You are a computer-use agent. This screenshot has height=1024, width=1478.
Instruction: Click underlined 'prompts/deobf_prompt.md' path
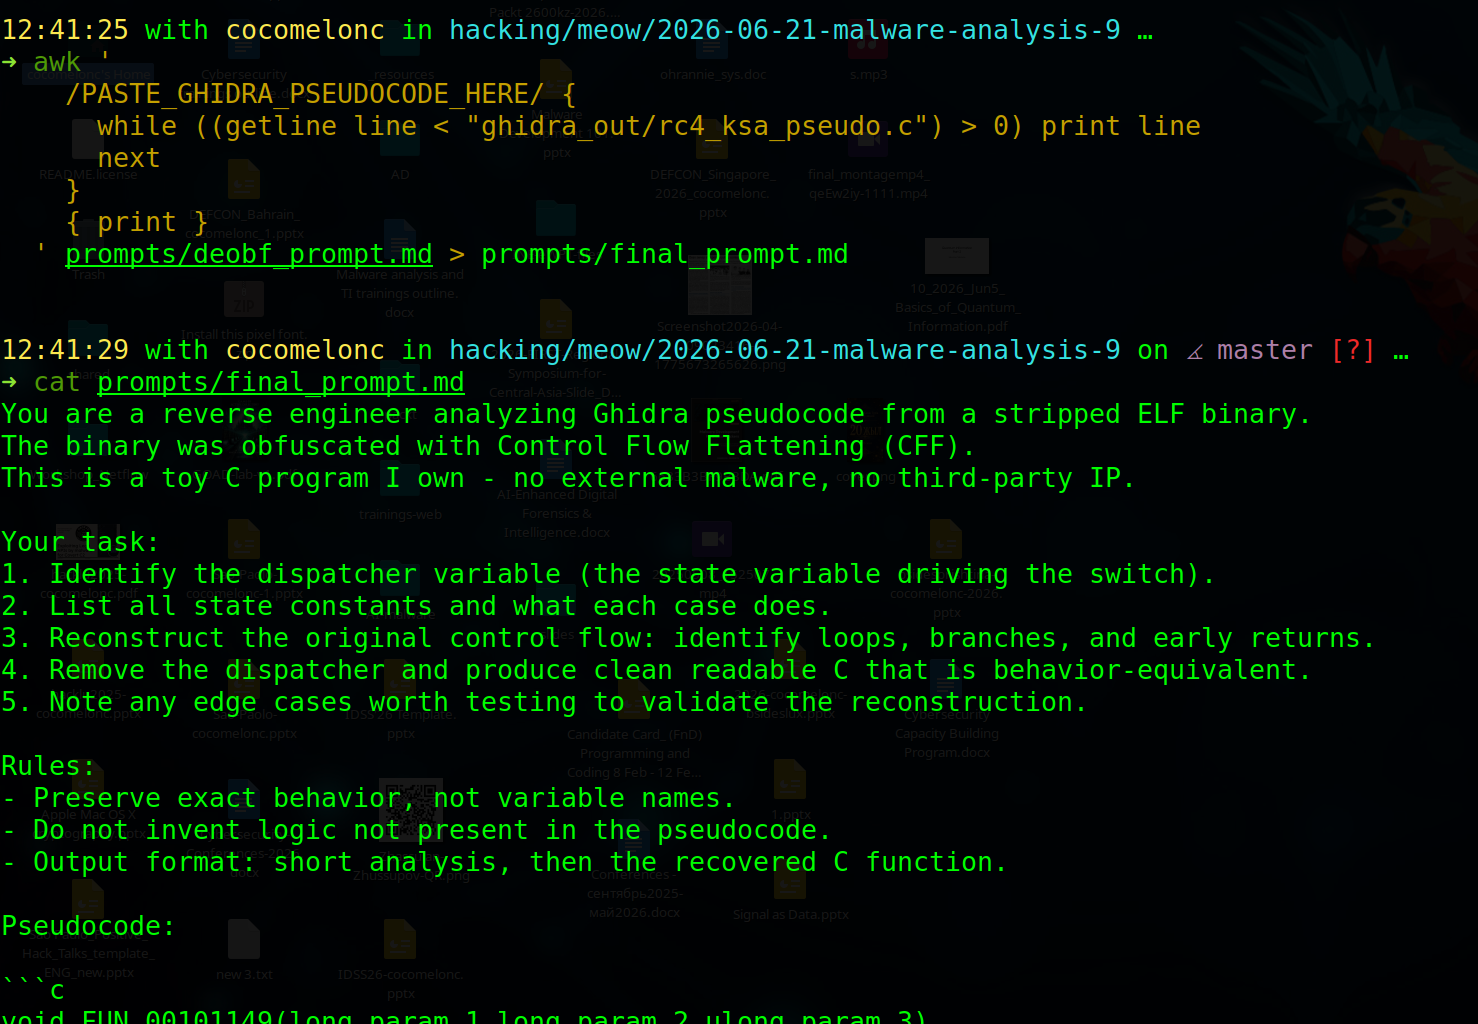point(249,254)
